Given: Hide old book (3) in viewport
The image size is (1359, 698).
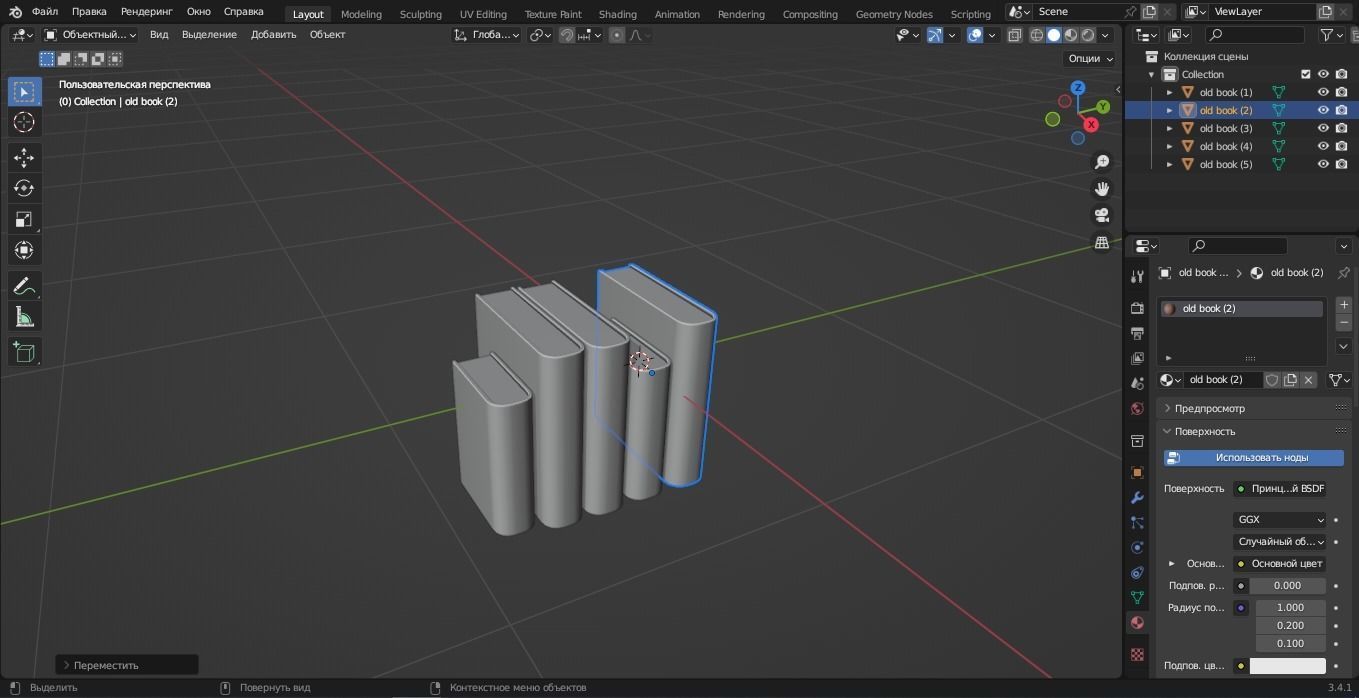Looking at the screenshot, I should [x=1323, y=128].
